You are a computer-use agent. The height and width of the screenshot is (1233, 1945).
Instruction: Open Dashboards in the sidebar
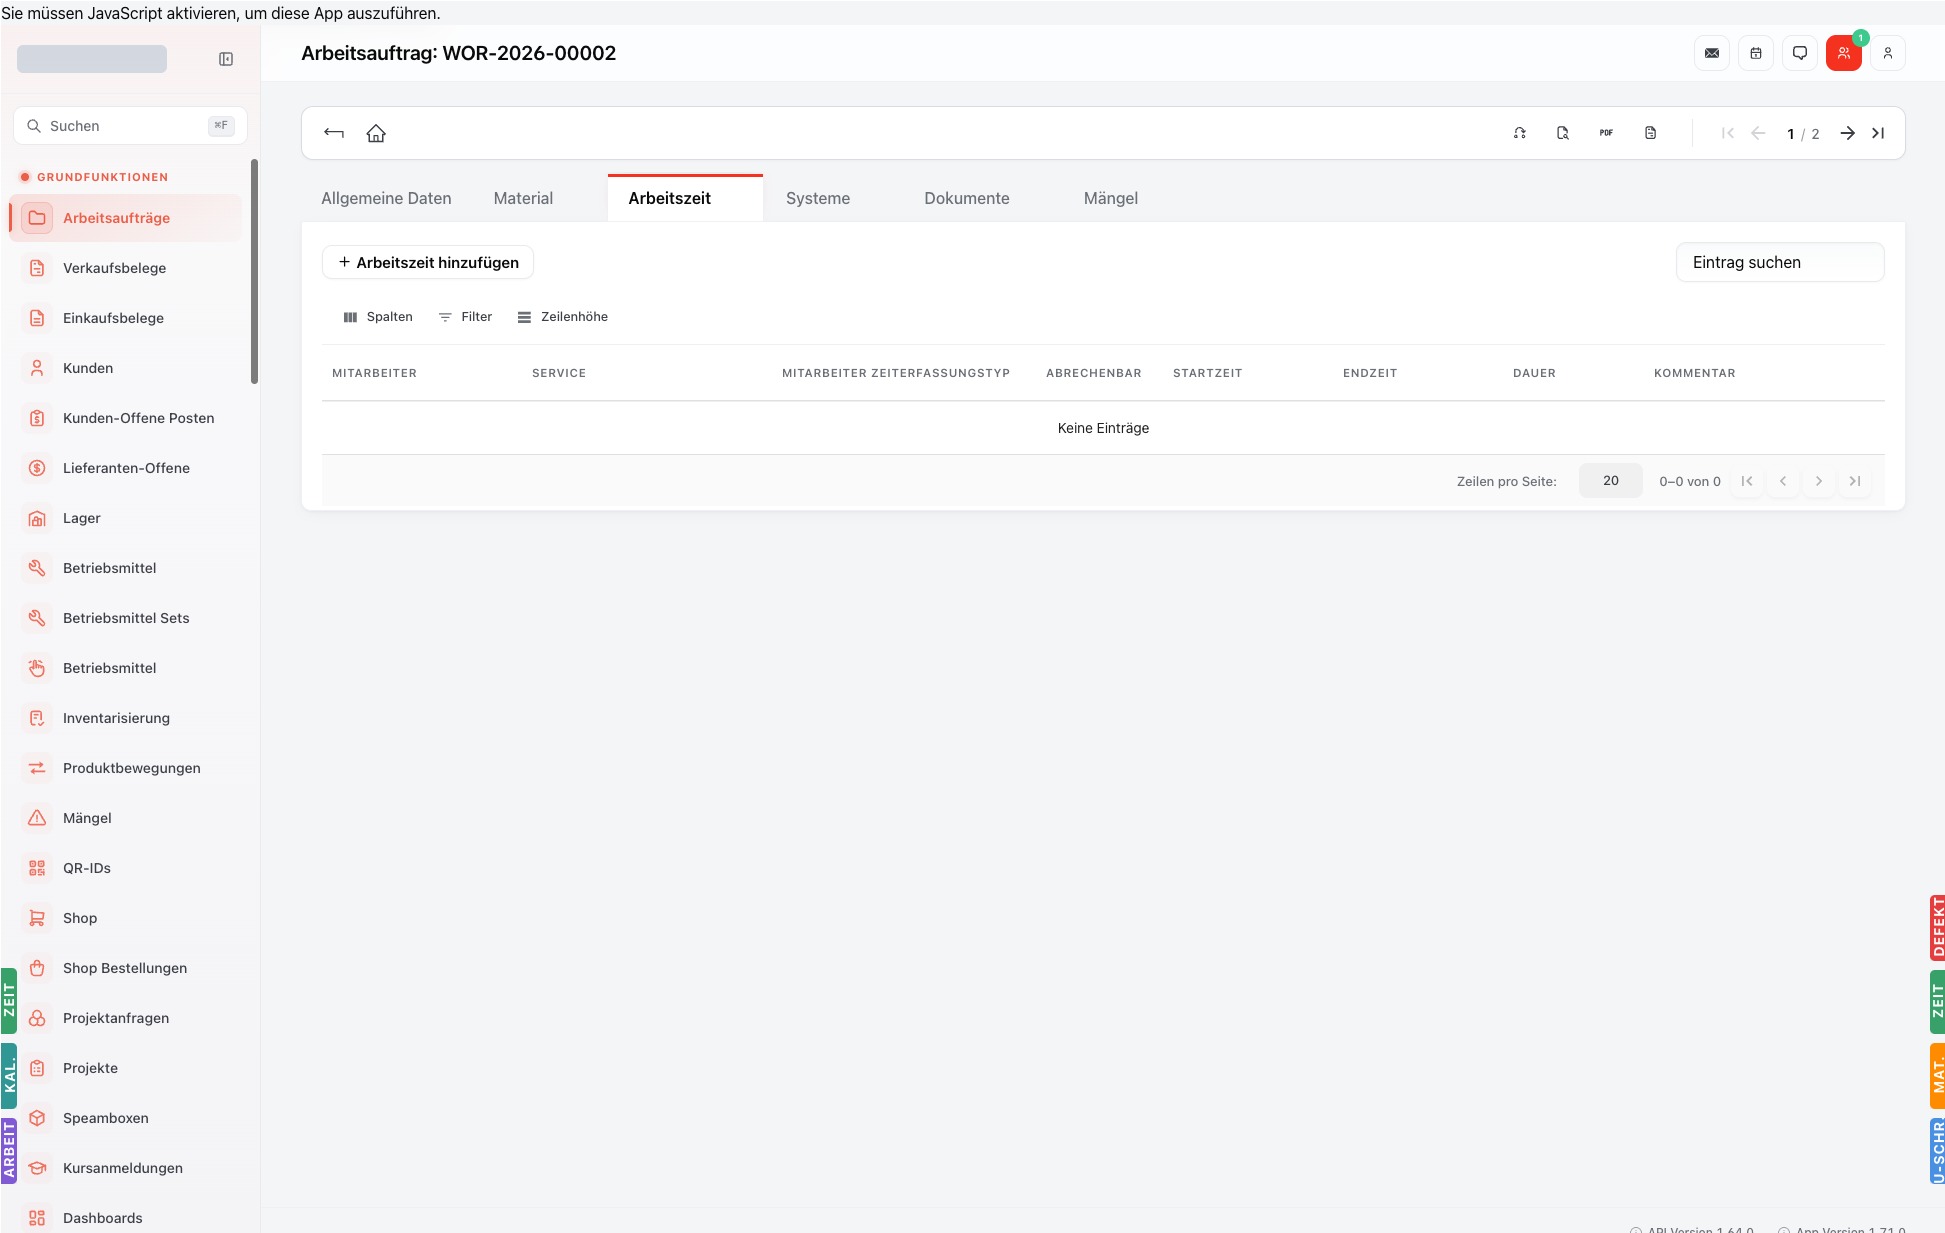coord(126,1218)
